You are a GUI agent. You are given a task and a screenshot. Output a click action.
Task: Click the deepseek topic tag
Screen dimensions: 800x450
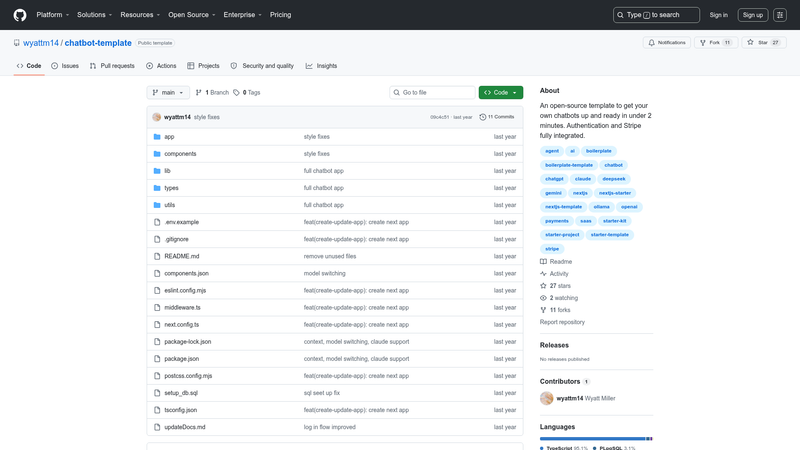click(x=614, y=179)
